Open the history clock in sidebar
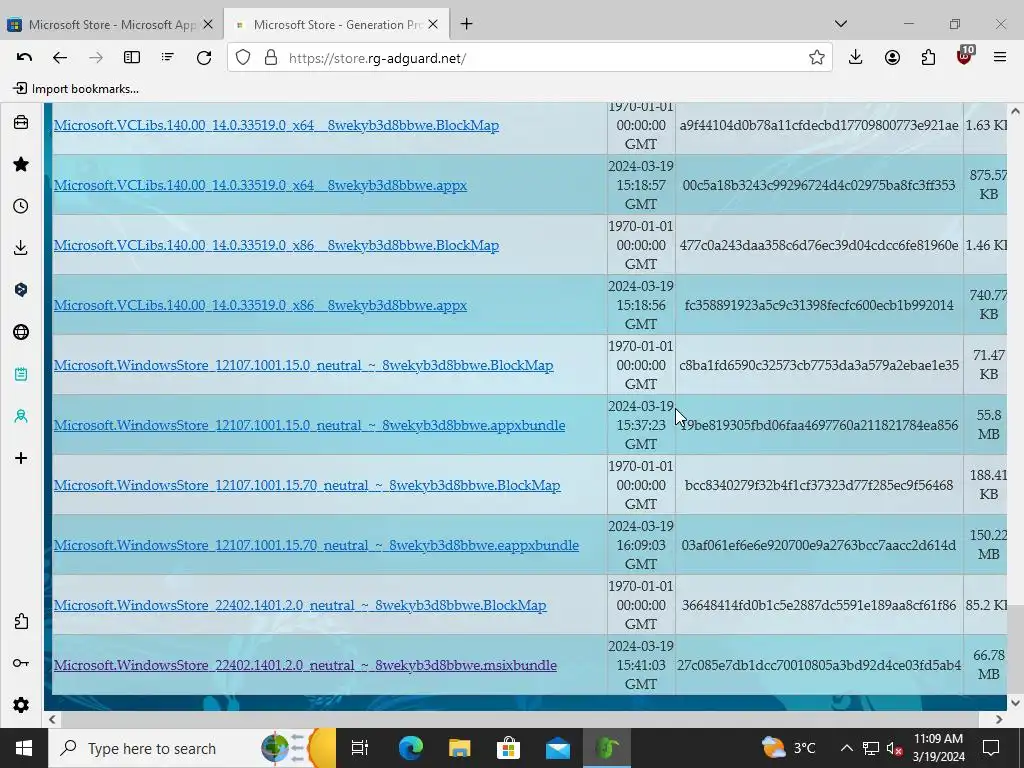The width and height of the screenshot is (1024, 768). click(21, 206)
